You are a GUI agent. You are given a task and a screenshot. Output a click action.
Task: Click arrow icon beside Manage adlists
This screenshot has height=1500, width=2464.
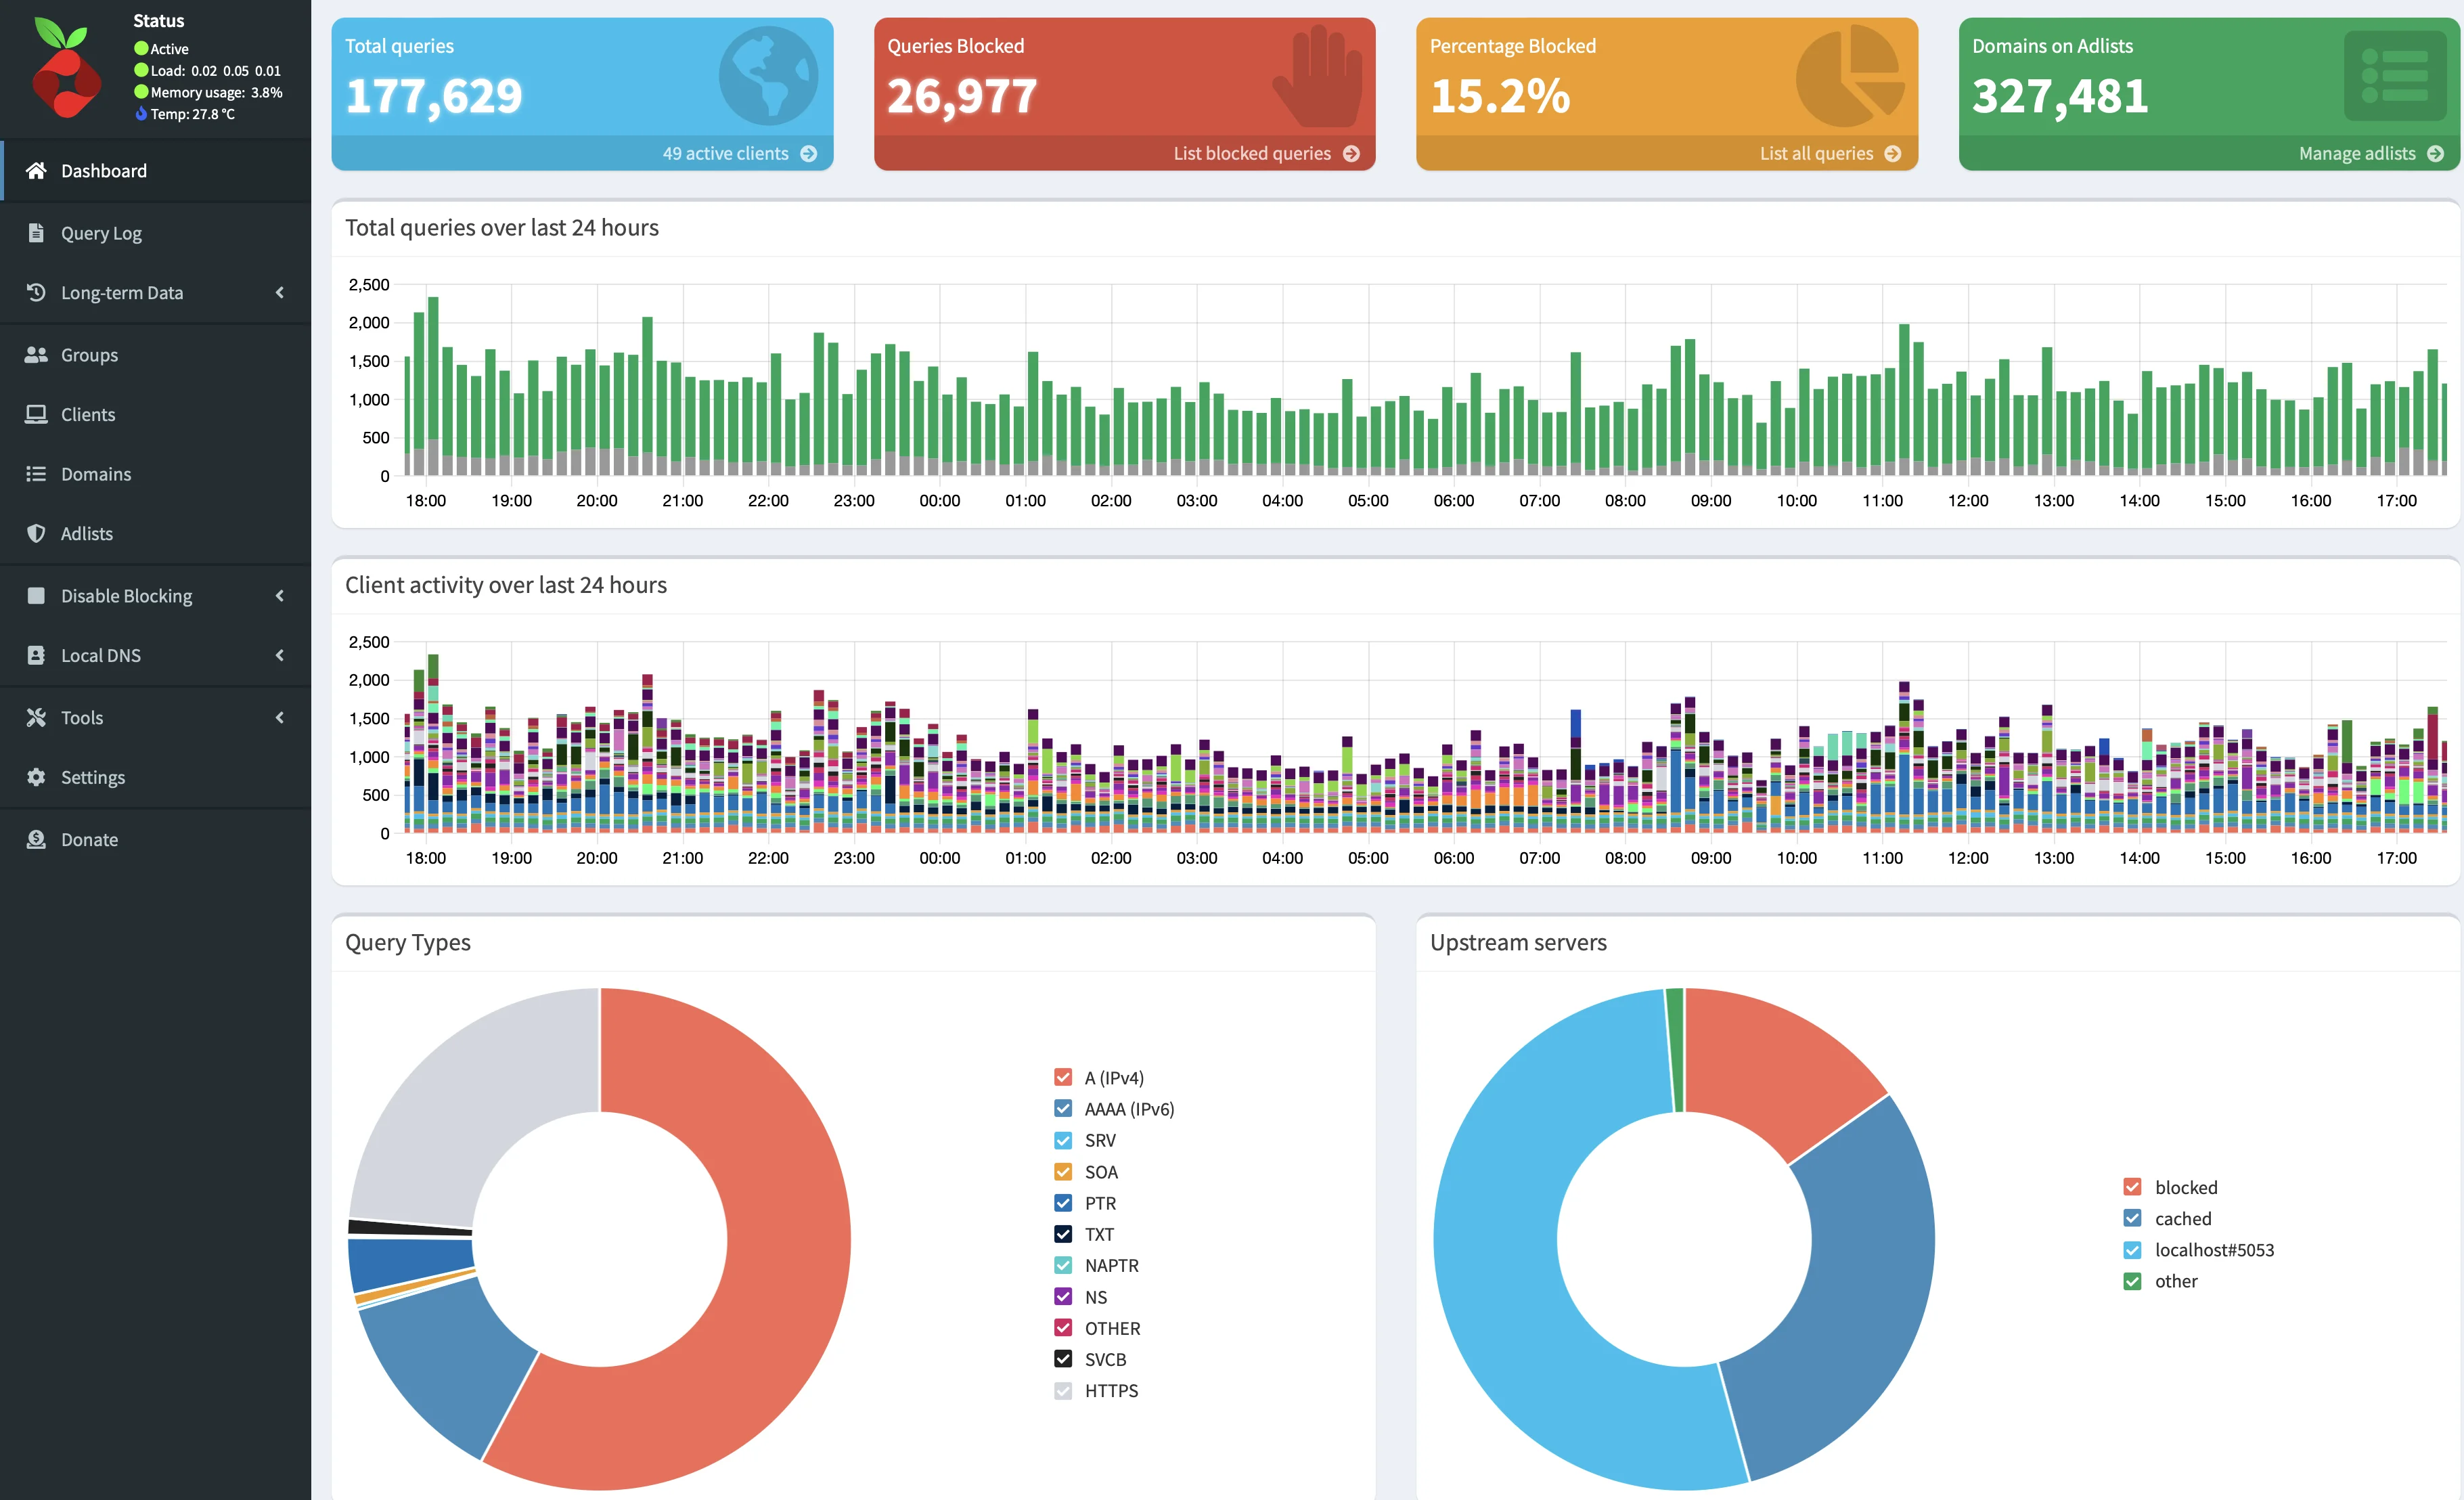click(2435, 153)
